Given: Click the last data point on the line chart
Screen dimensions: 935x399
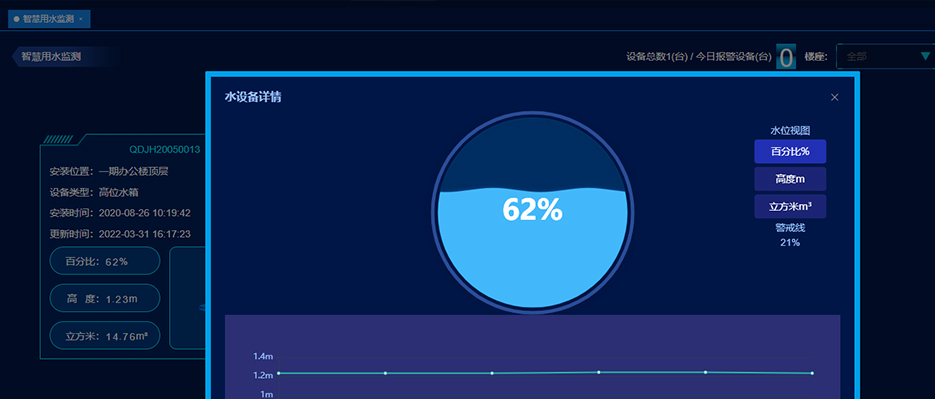Looking at the screenshot, I should tap(812, 373).
